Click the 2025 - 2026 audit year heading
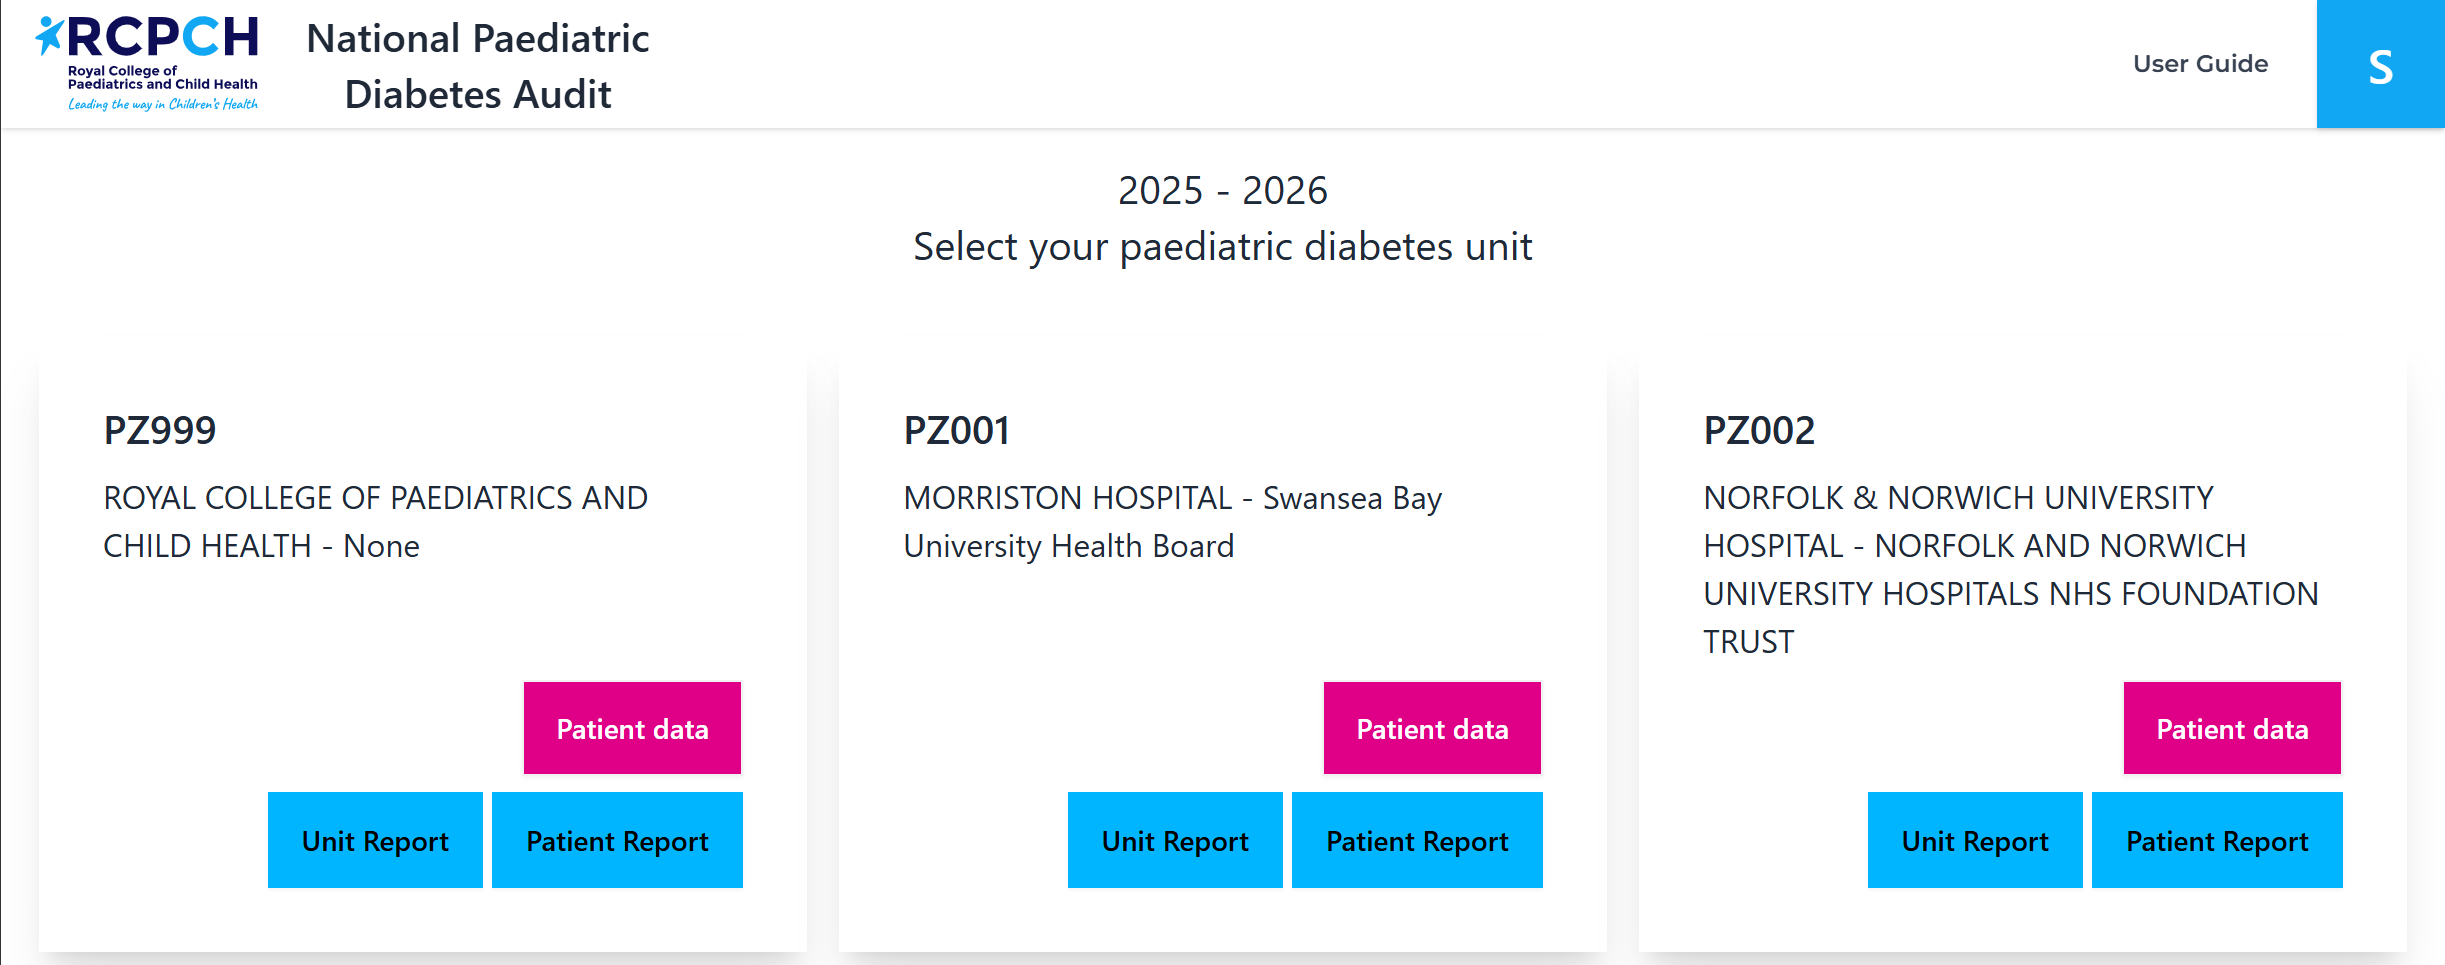Screen dimensions: 2445x965 click(1222, 190)
